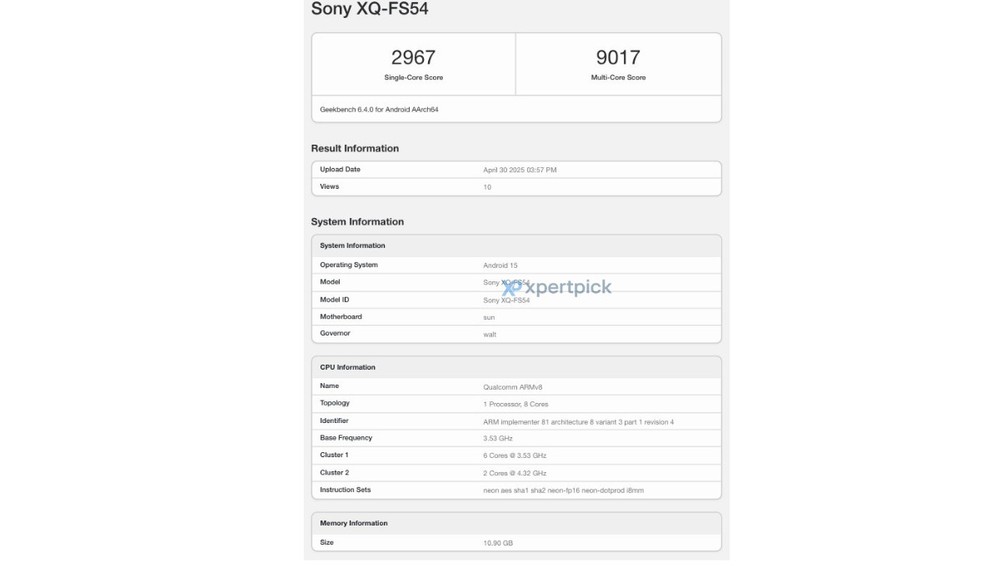Click the Model row label
1000x567 pixels.
[330, 282]
